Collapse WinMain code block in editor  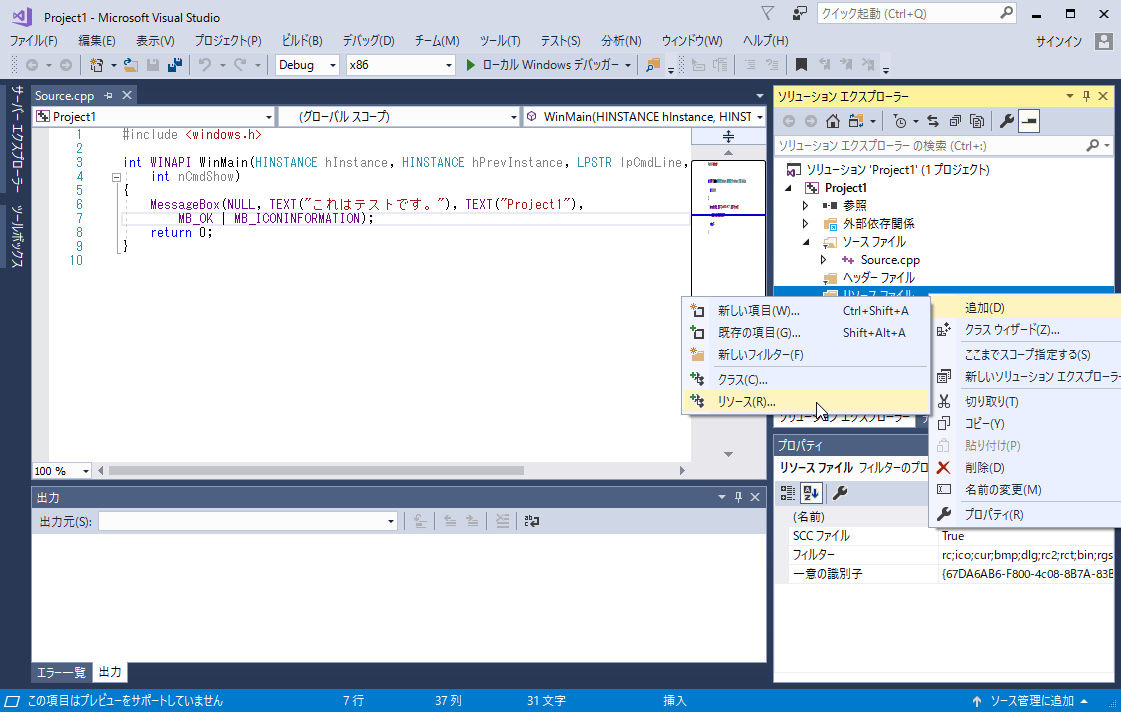pos(116,177)
